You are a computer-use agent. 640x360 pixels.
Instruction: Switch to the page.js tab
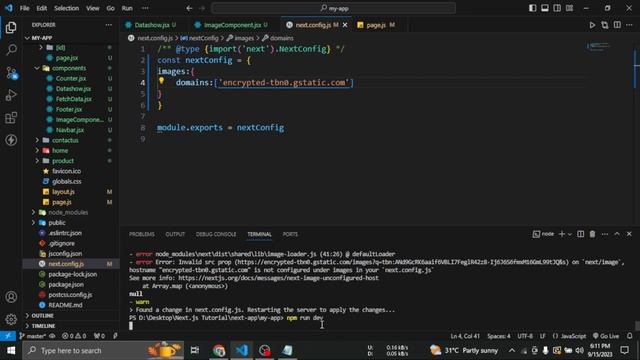point(376,25)
